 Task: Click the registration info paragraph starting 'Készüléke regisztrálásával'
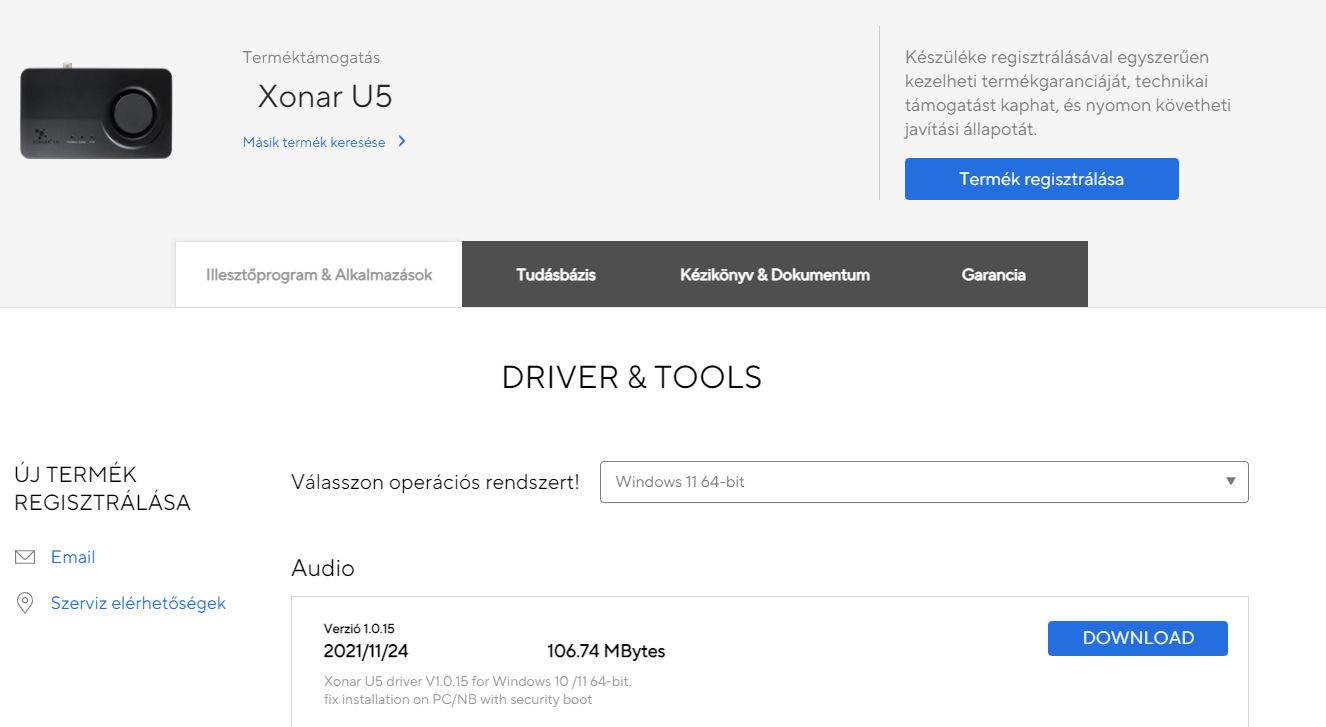(1068, 93)
